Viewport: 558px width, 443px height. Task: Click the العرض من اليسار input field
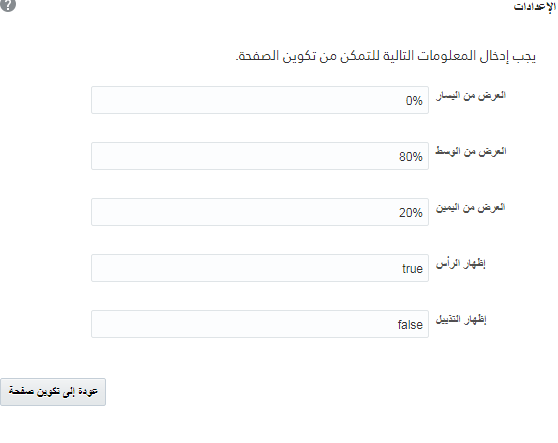260,100
